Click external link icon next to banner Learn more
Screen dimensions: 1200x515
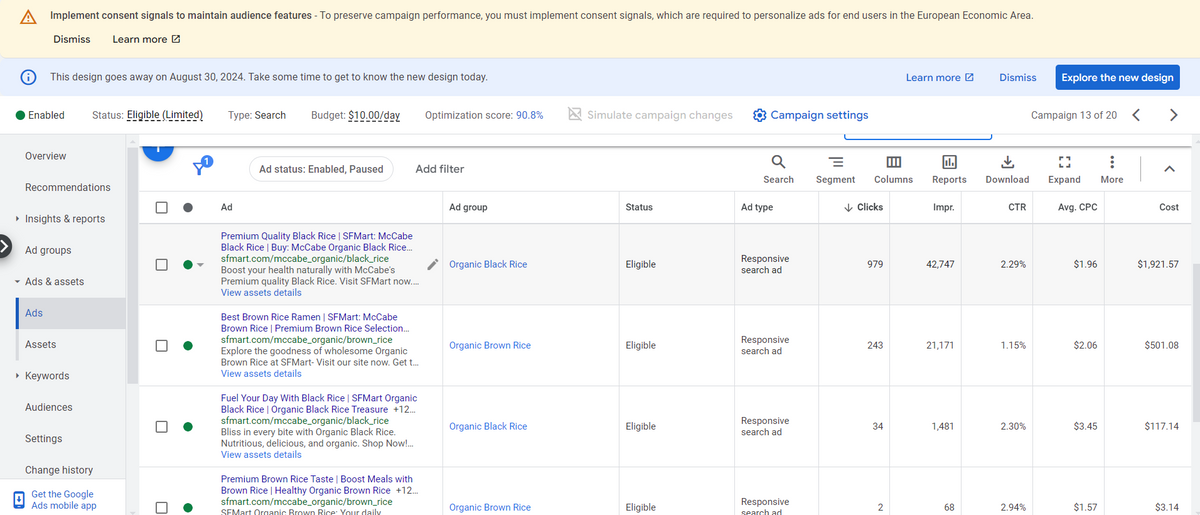point(176,39)
